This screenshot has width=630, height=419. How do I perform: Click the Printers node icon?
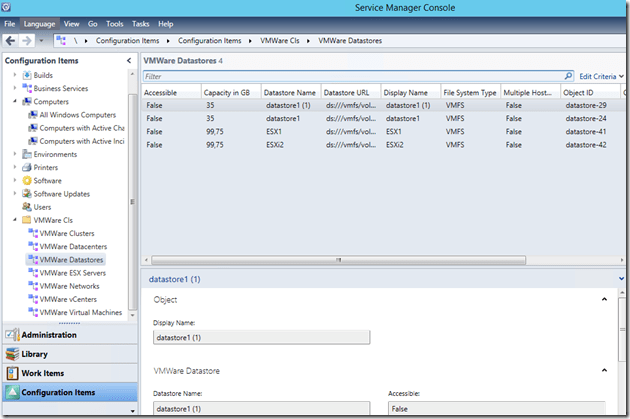pos(26,168)
